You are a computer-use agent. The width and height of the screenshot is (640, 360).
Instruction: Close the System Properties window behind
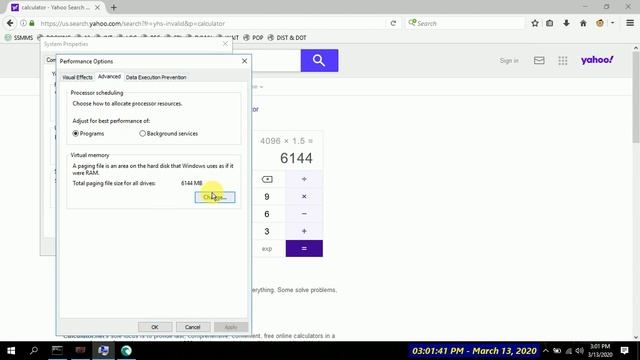click(225, 44)
